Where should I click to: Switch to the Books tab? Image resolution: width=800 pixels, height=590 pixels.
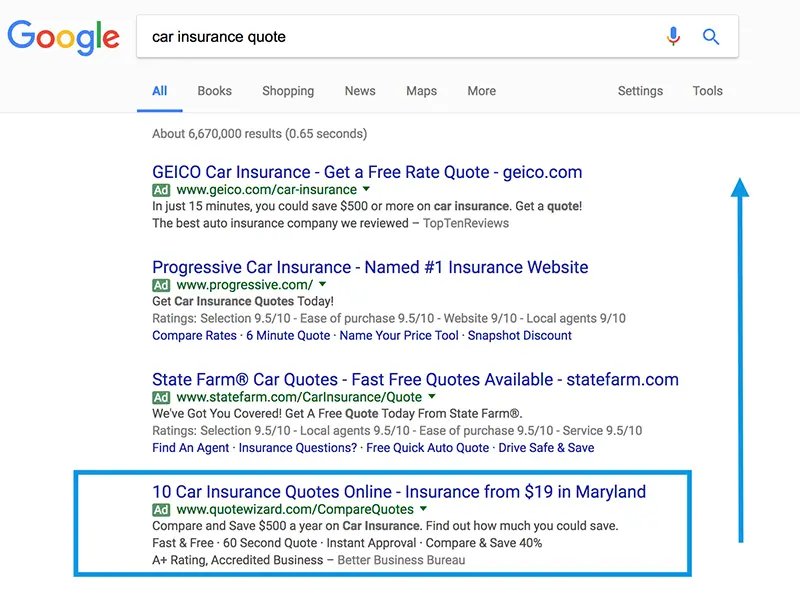pyautogui.click(x=215, y=91)
